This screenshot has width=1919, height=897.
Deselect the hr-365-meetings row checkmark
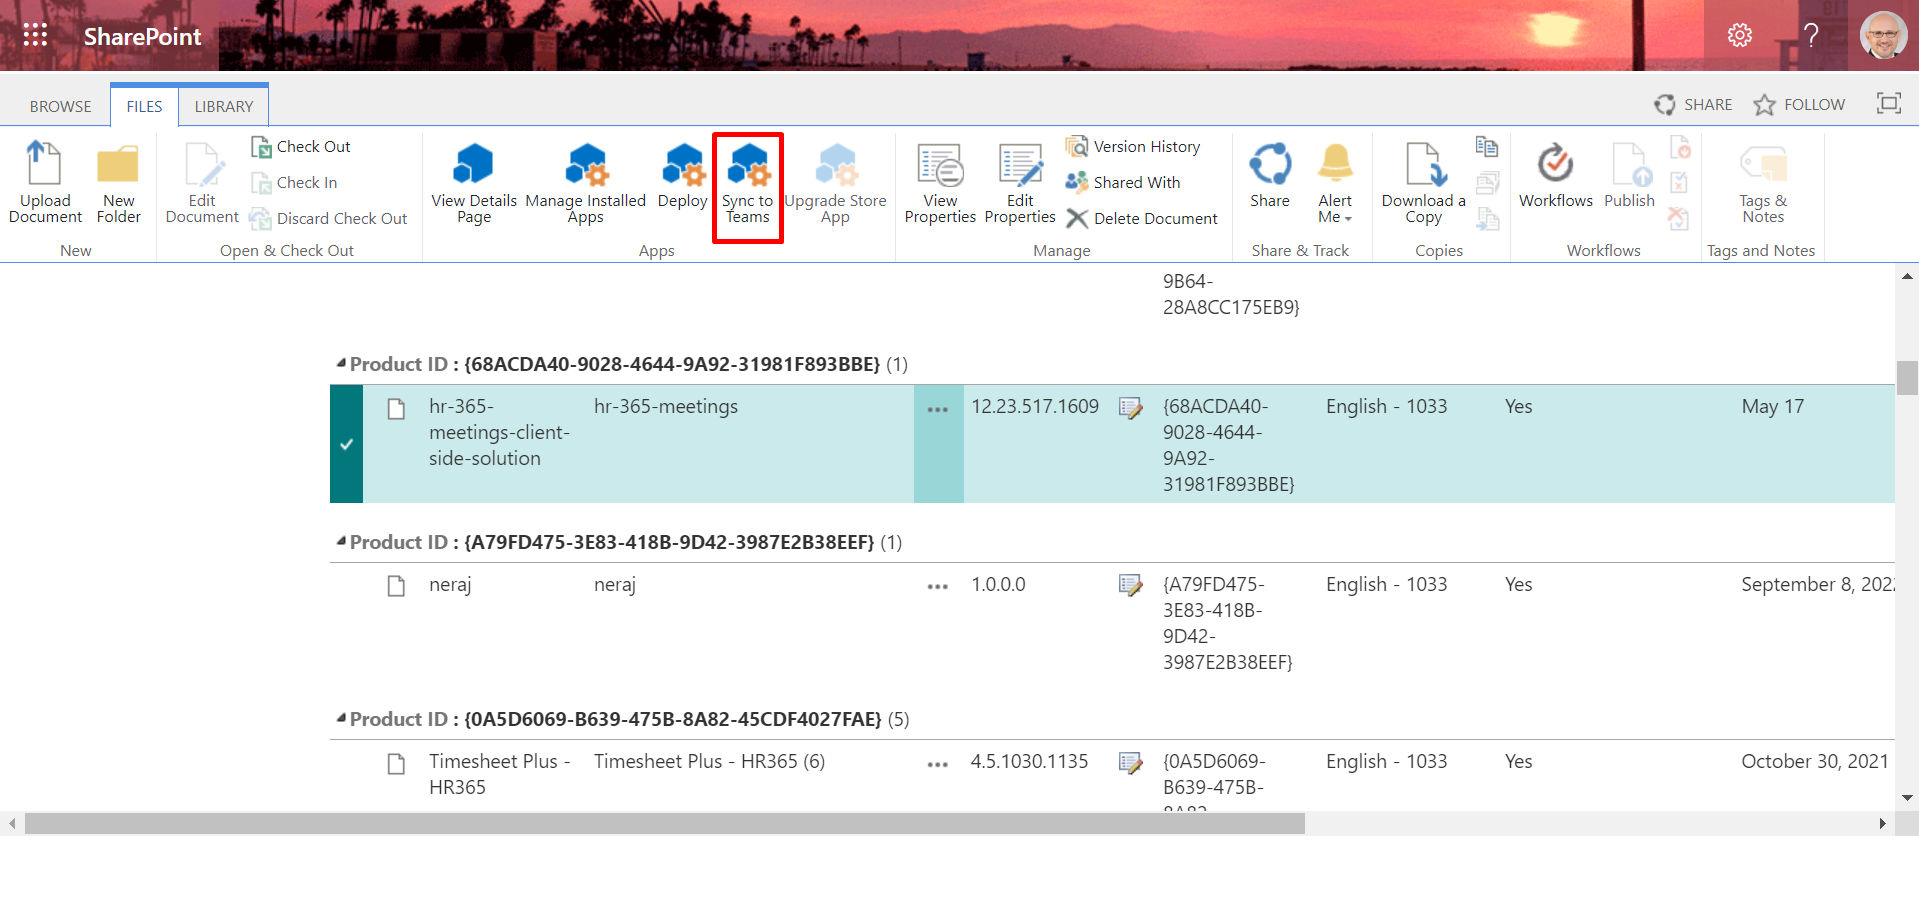click(346, 444)
